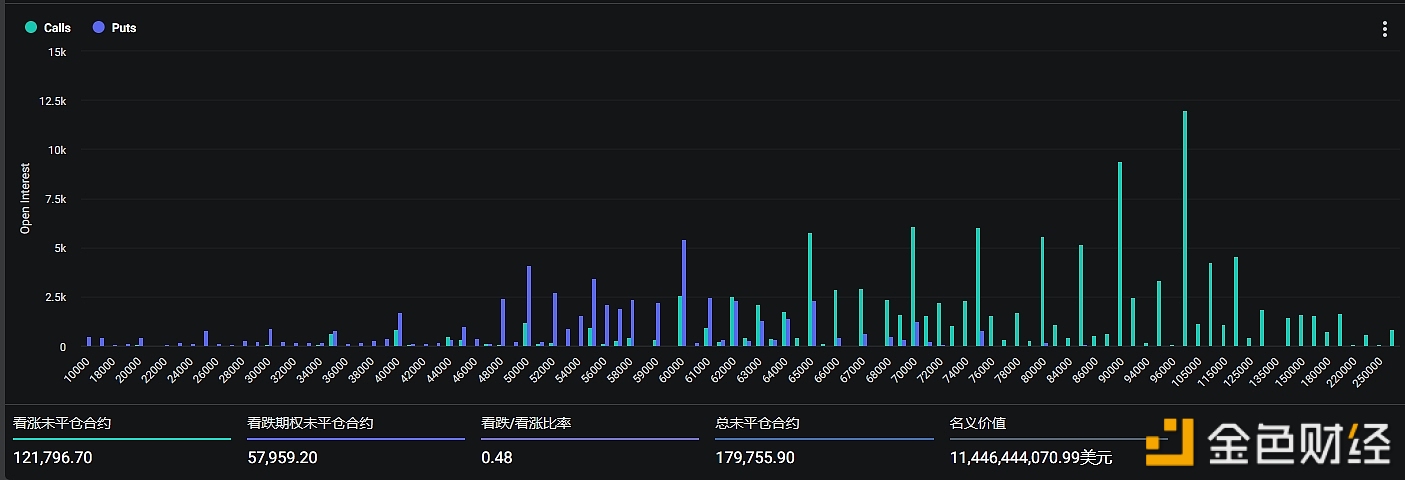Select the tall Puts bar at strike 60000
This screenshot has width=1405, height=480.
click(x=684, y=293)
